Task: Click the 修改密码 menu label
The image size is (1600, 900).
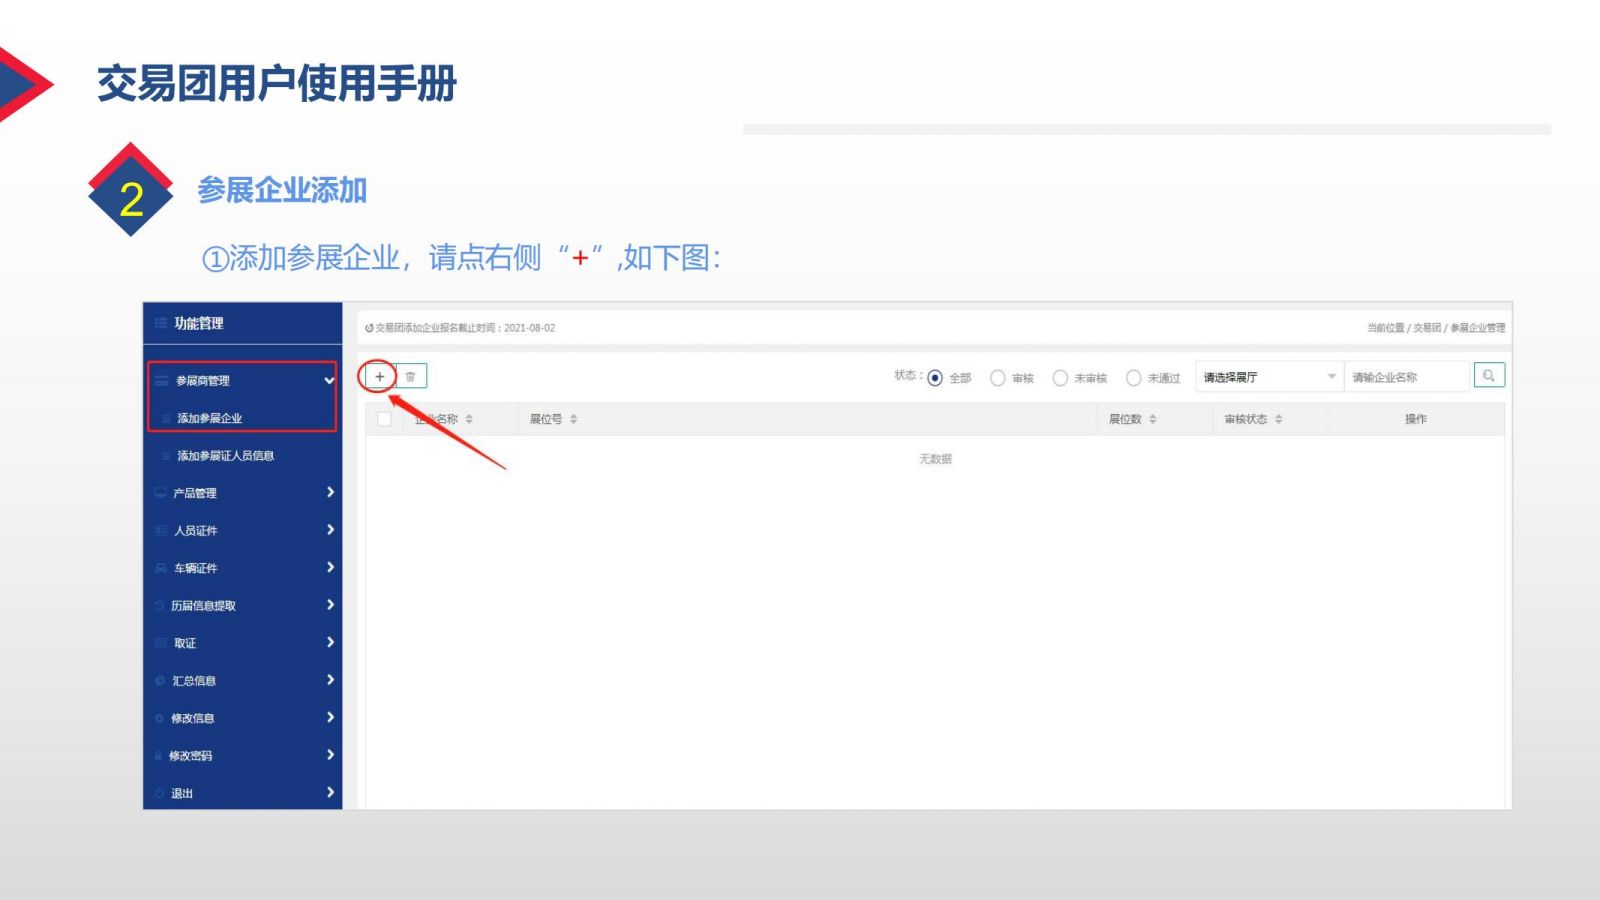Action: pyautogui.click(x=190, y=756)
